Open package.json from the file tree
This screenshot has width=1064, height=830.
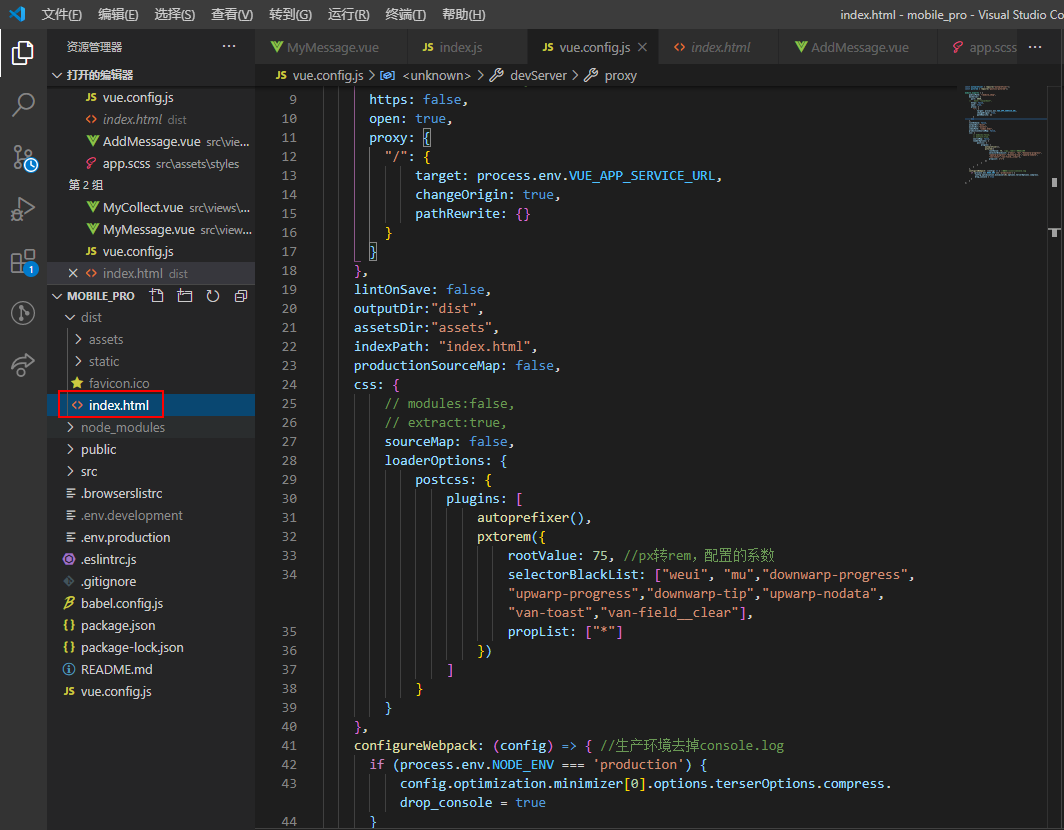[118, 625]
